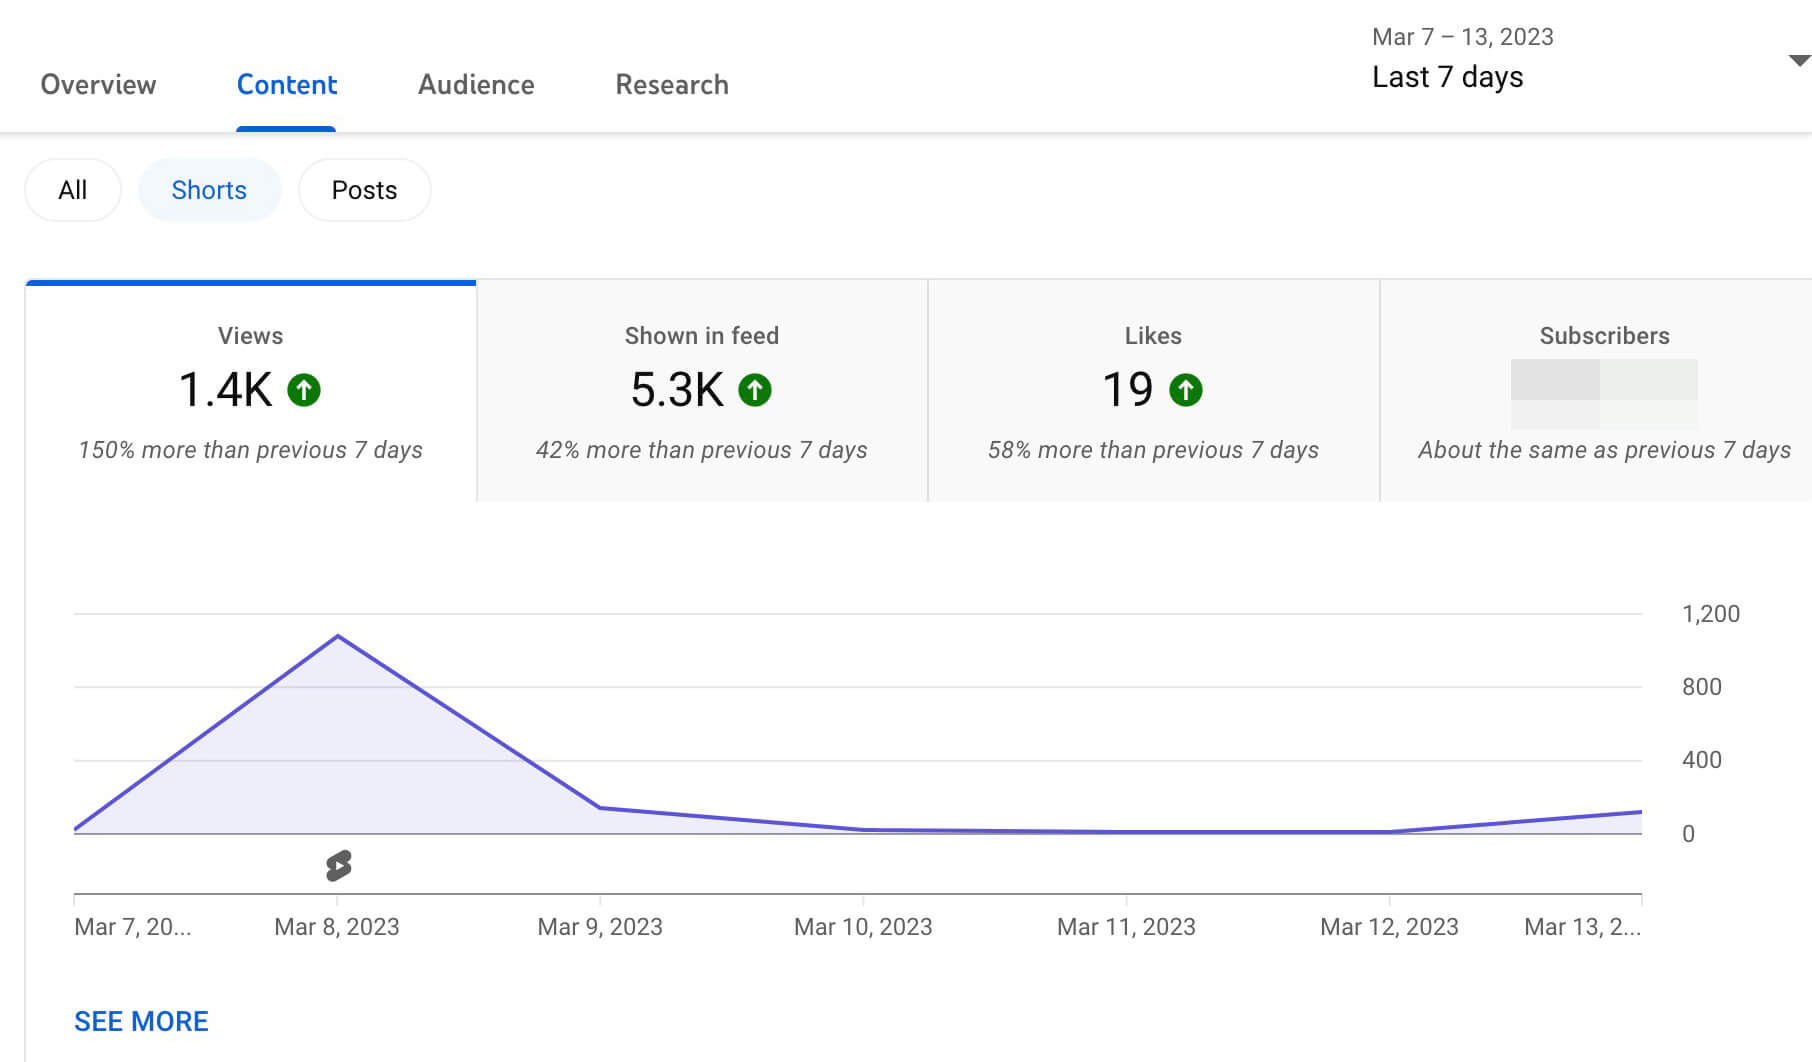Select the Likes metric card

(1153, 392)
